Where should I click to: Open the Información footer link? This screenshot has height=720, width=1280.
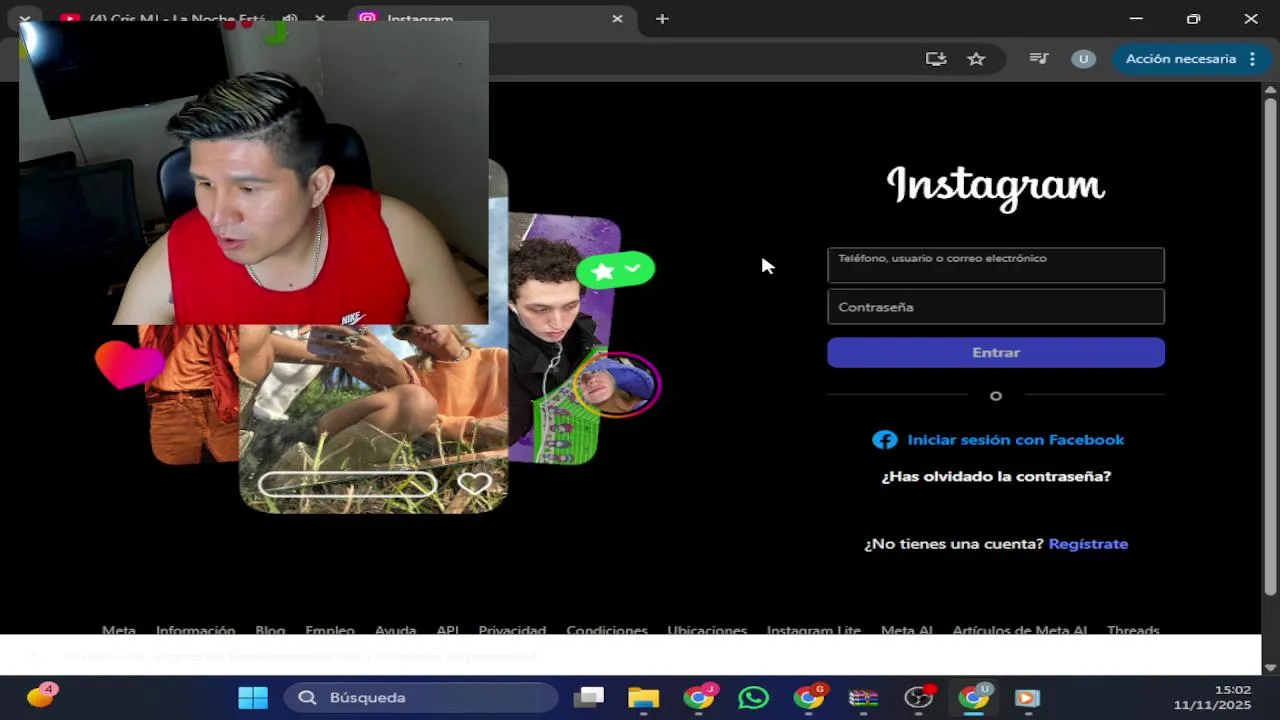point(195,630)
